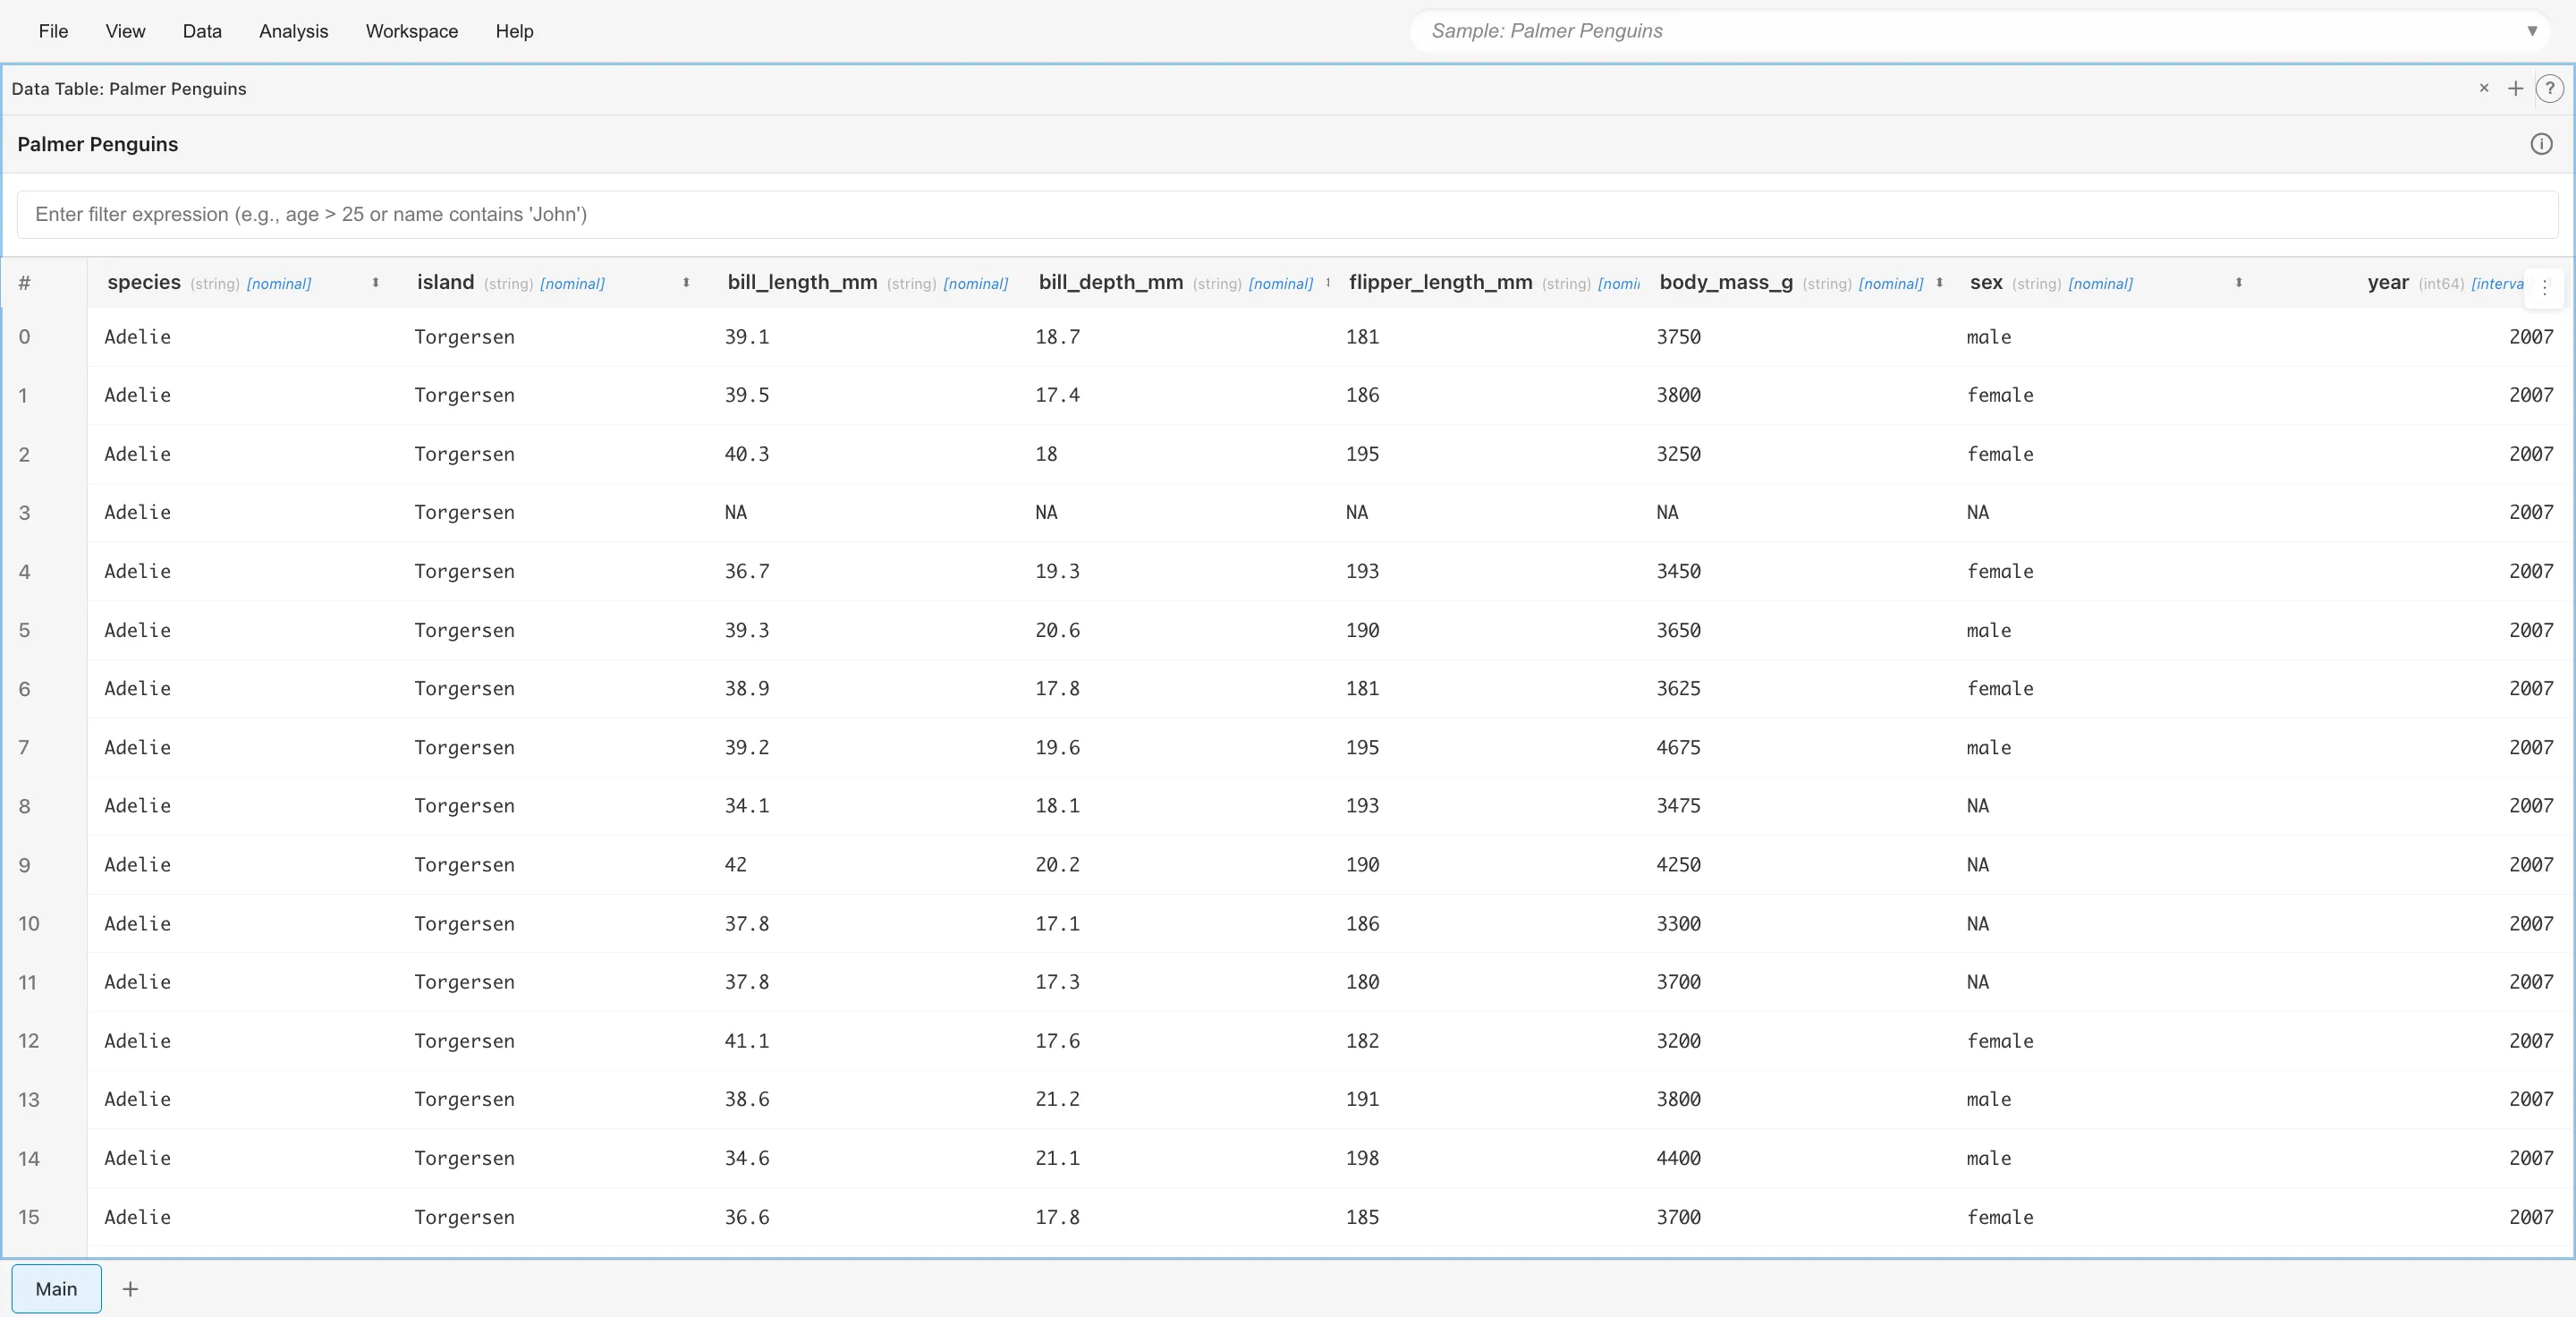
Task: Open the Analysis menu
Action: click(293, 31)
